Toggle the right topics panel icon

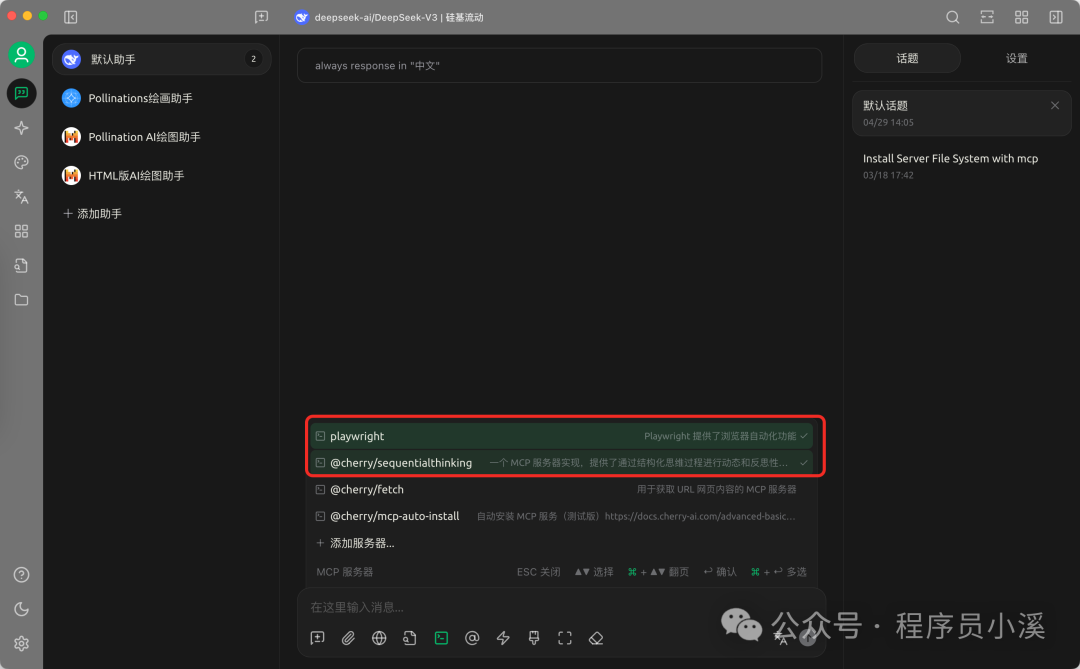coord(1056,17)
